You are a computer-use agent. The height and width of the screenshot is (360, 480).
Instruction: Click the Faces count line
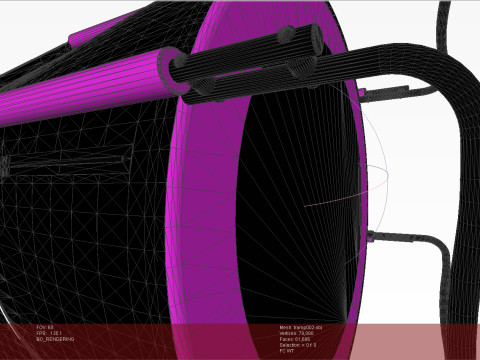point(295,339)
